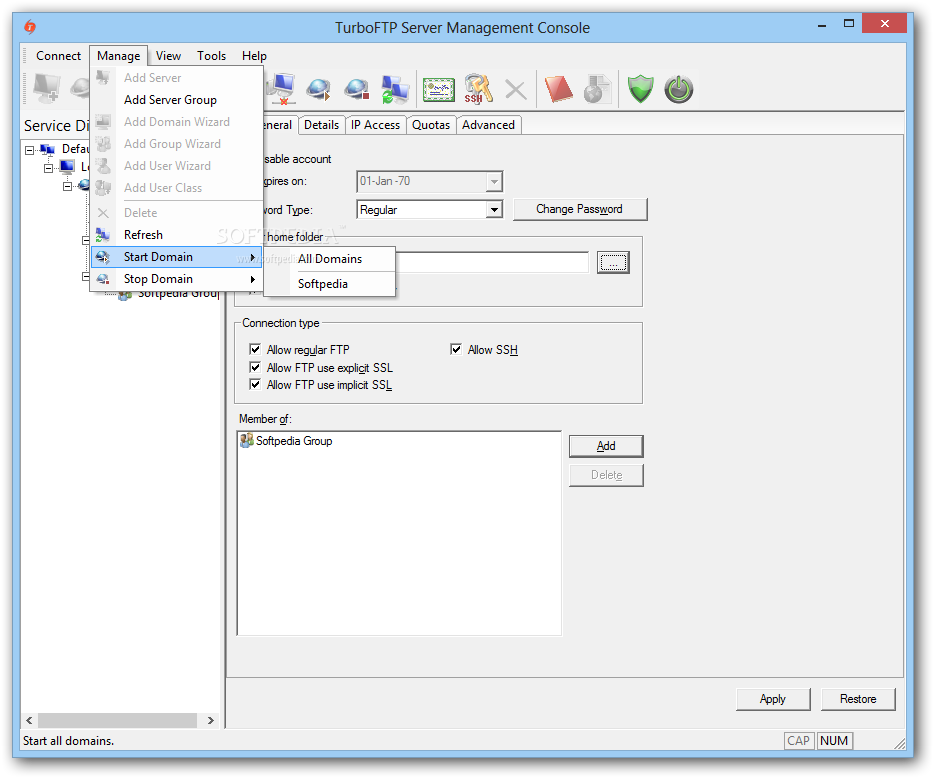Select Softpedia in Start Domain submenu
Image resolution: width=934 pixels, height=778 pixels.
329,284
